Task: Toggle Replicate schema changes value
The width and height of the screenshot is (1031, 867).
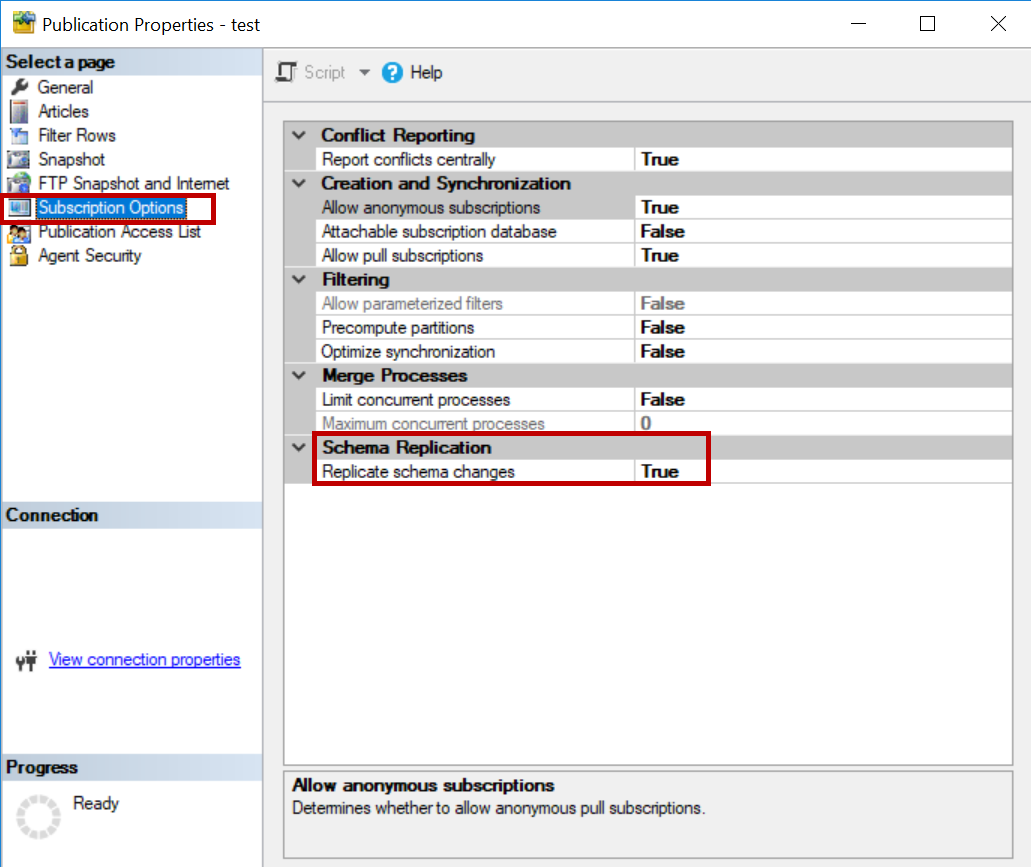Action: 660,471
